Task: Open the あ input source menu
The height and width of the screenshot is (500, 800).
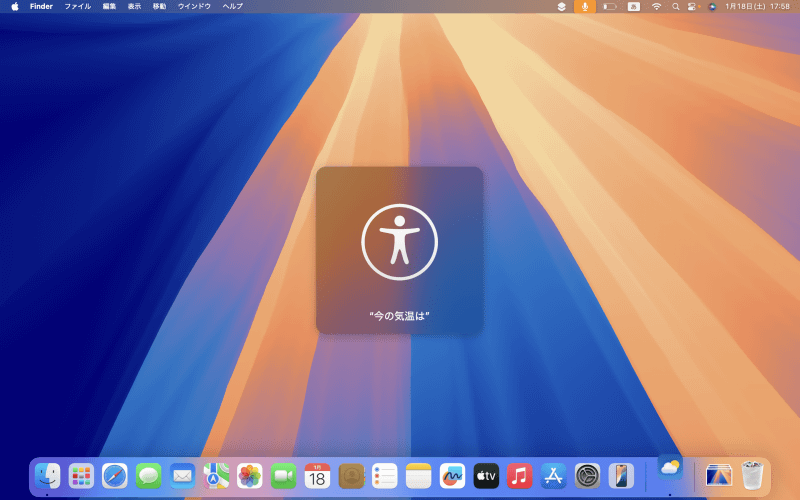Action: [x=634, y=7]
